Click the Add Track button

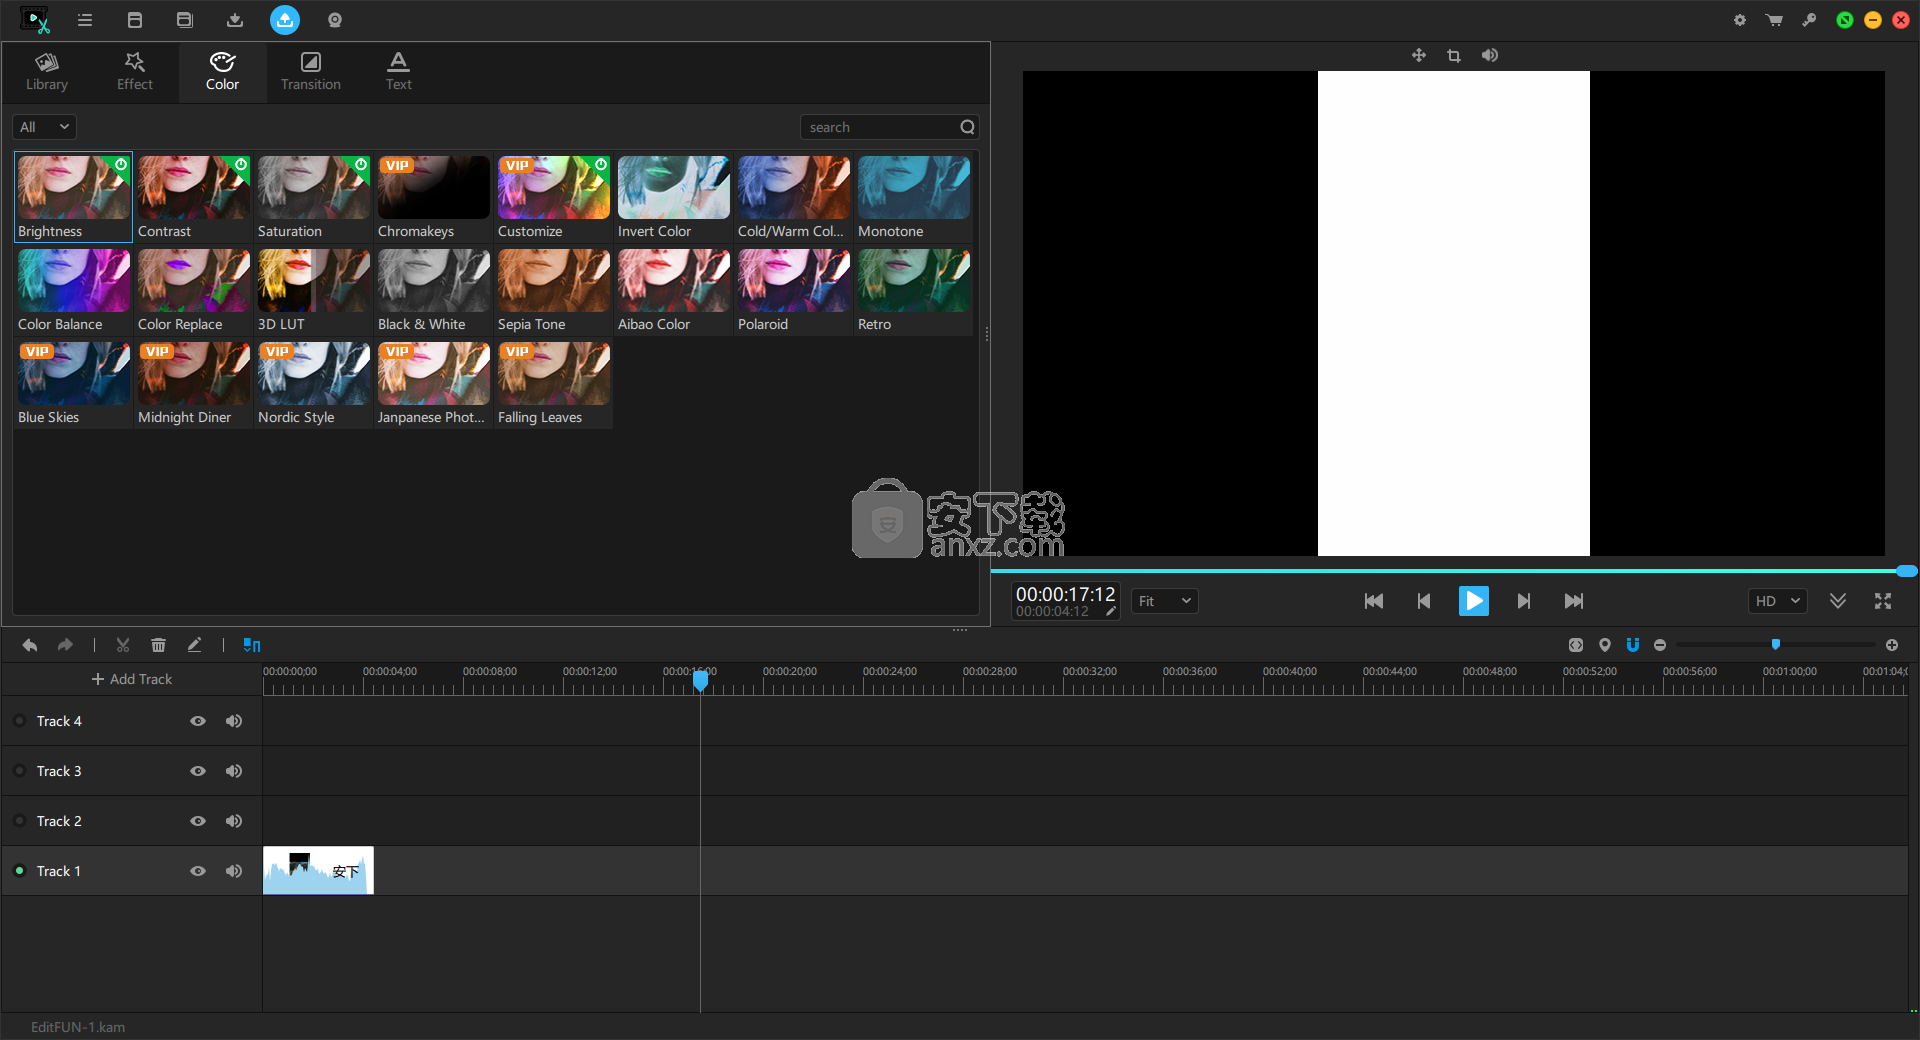pos(132,679)
